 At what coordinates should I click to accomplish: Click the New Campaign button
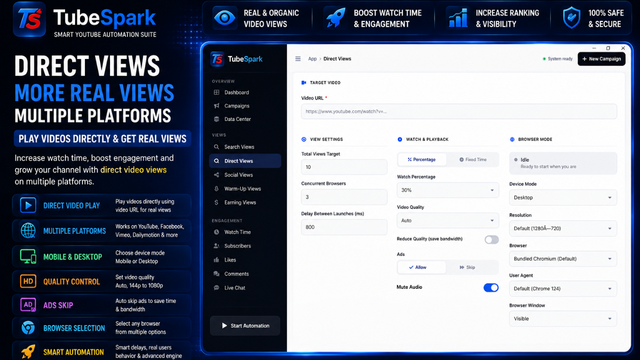point(601,59)
